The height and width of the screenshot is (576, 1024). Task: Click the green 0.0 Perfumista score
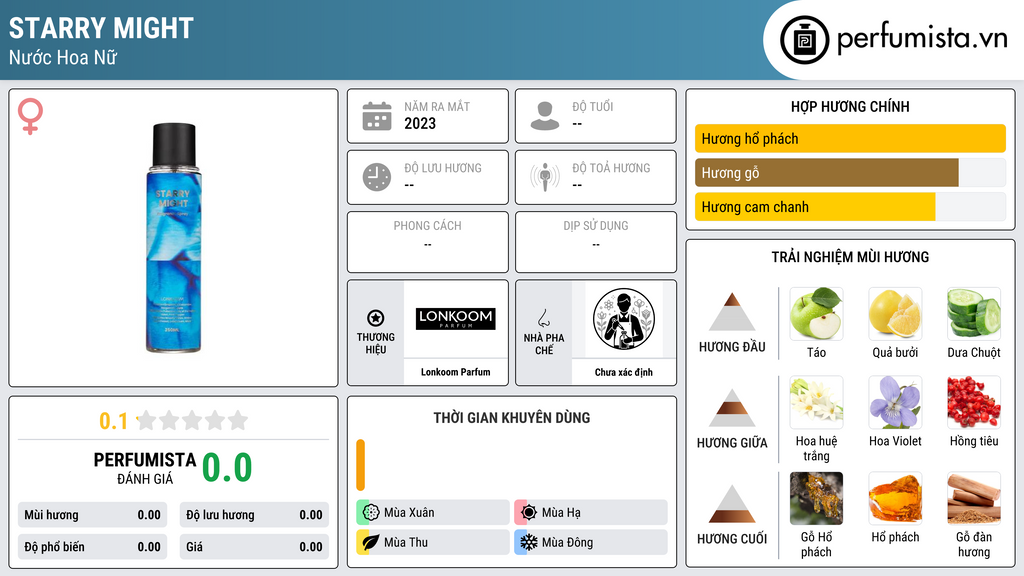[x=227, y=467]
